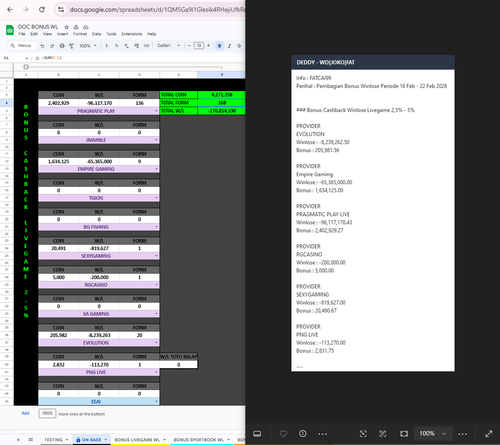
Task: Click the fit-to-window icon in photo viewer
Action: 404,434
